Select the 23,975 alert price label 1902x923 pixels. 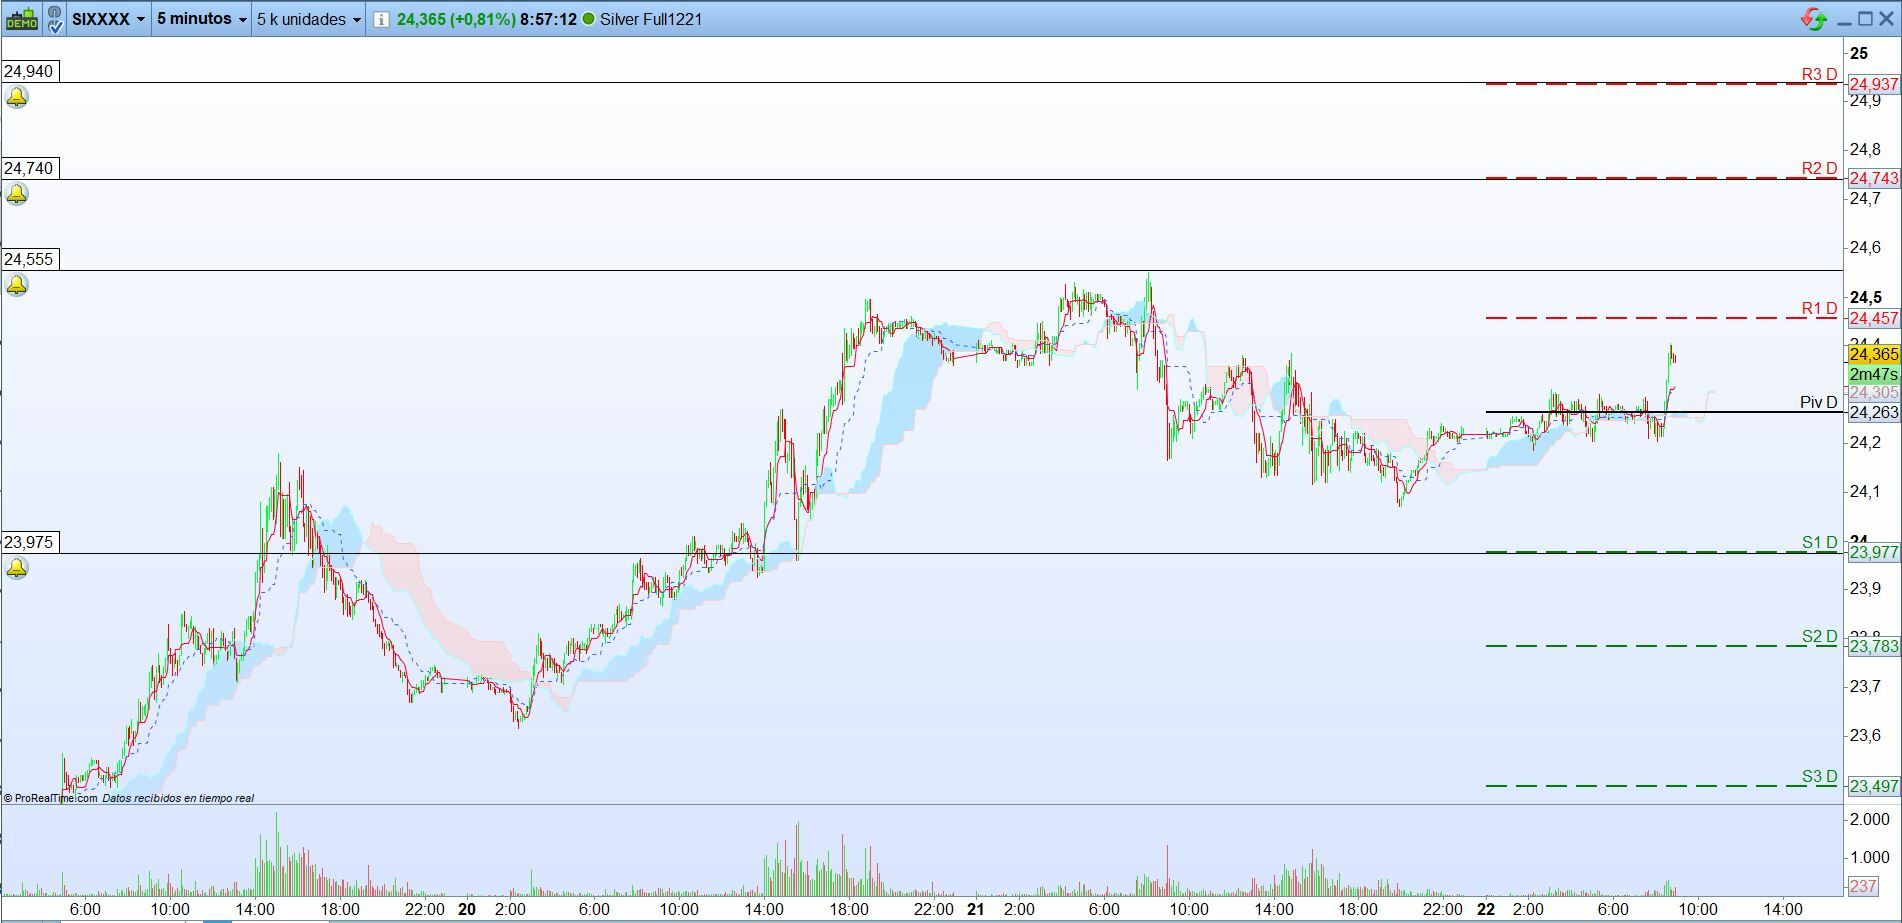(29, 542)
